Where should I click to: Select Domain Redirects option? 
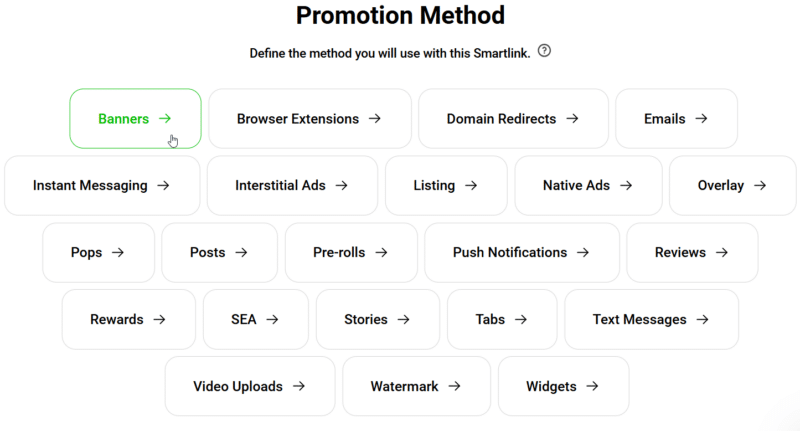(x=512, y=119)
